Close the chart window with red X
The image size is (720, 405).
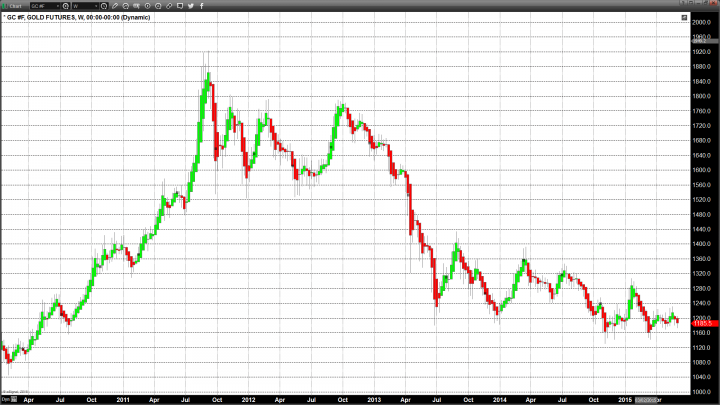point(713,3)
